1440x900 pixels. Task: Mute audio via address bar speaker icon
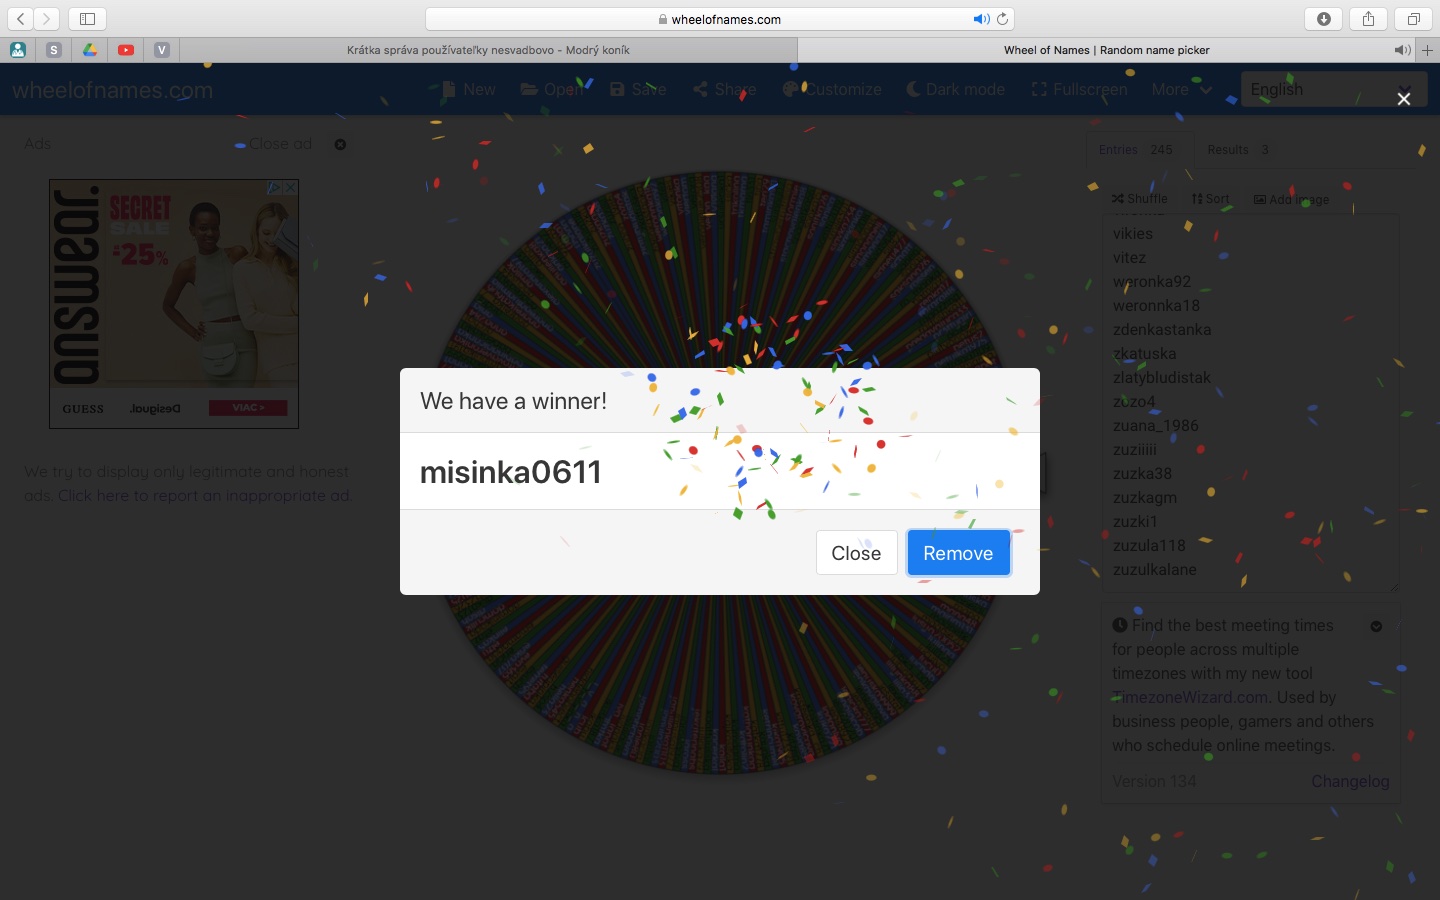click(981, 19)
